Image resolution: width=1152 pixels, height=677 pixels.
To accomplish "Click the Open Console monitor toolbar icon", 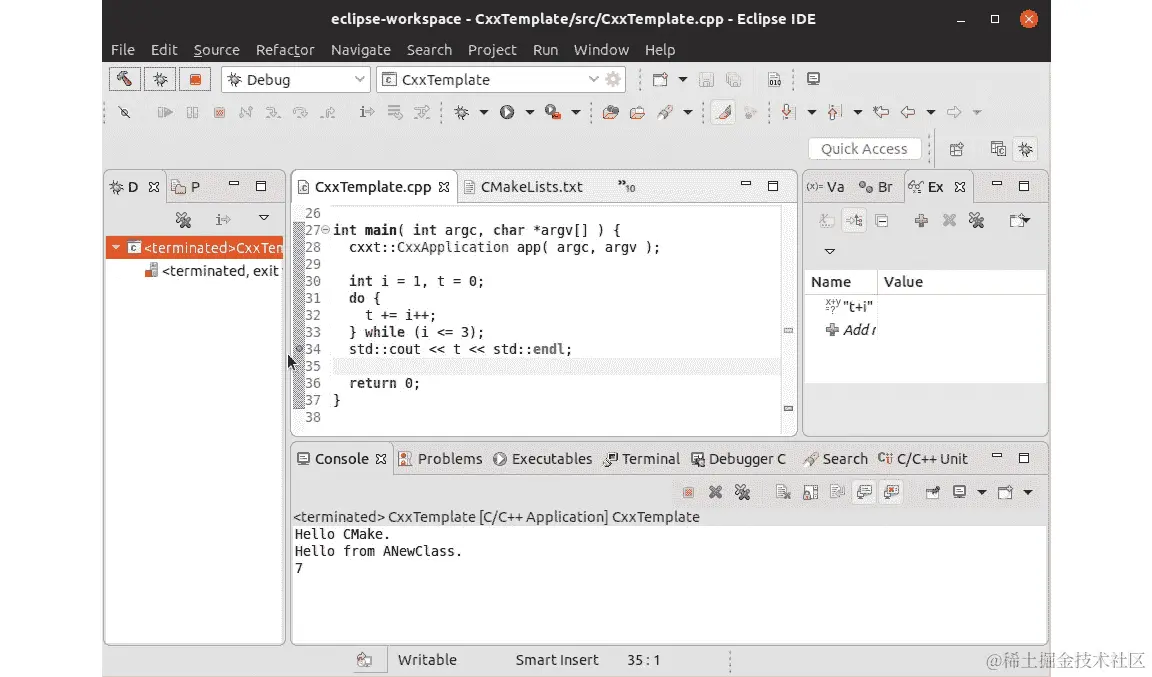I will coord(813,79).
